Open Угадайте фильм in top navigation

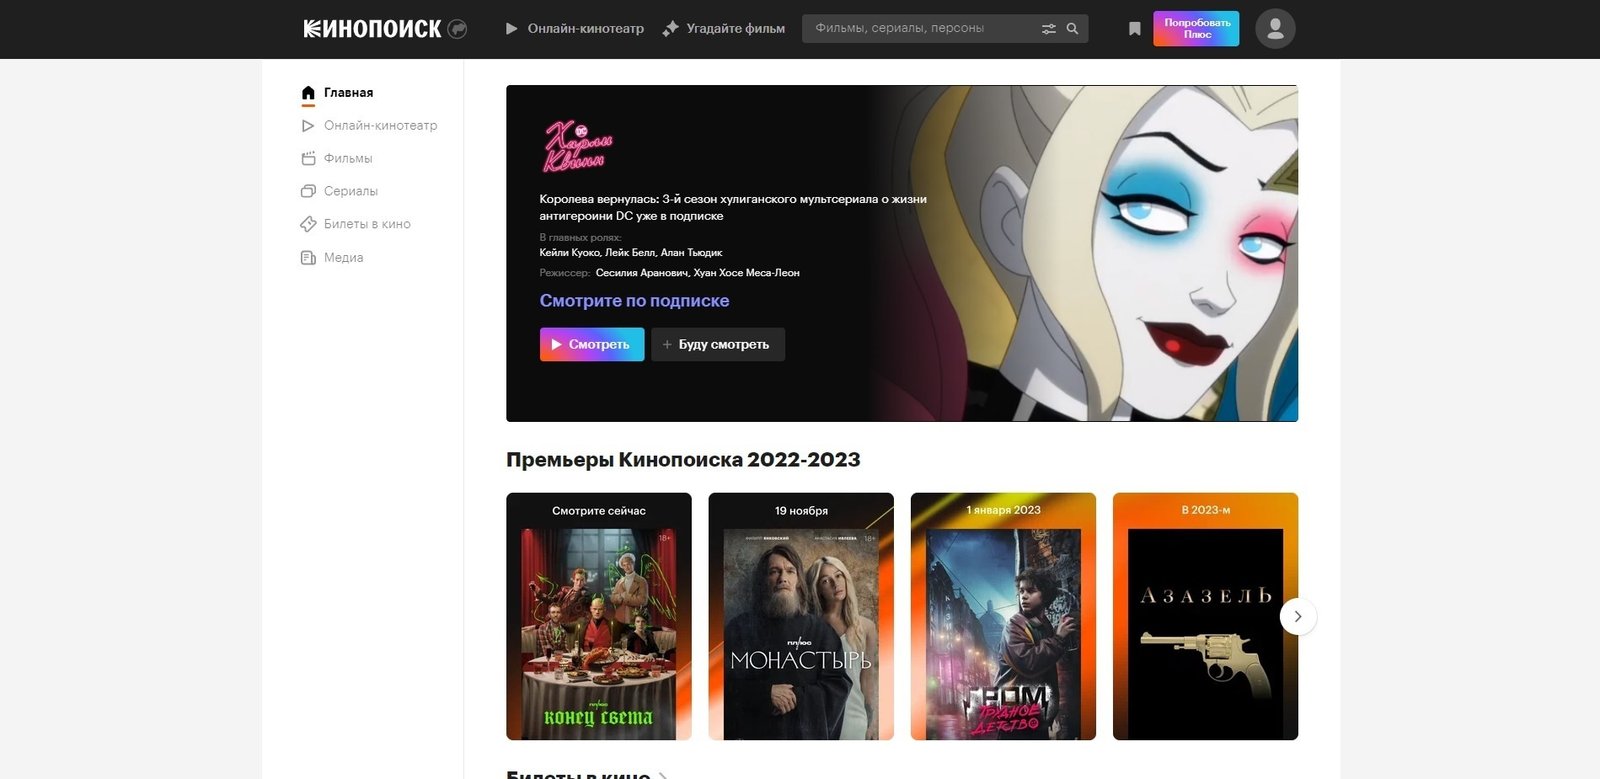[x=736, y=29]
